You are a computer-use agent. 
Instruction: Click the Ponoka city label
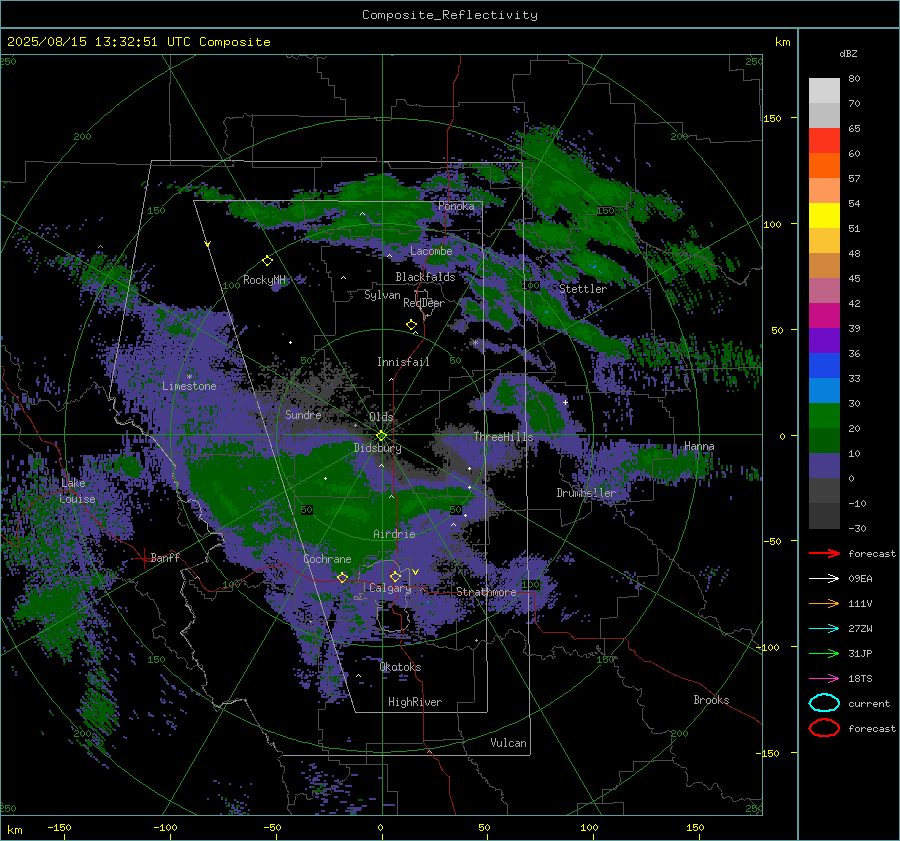(x=456, y=206)
